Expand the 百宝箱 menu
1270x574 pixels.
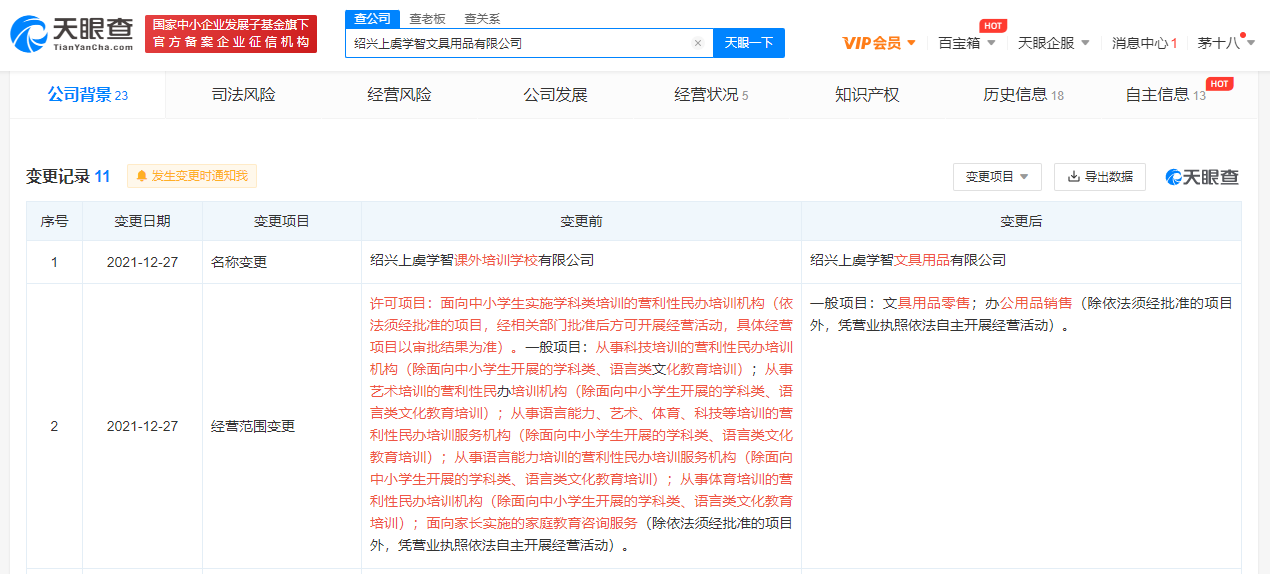pyautogui.click(x=966, y=43)
